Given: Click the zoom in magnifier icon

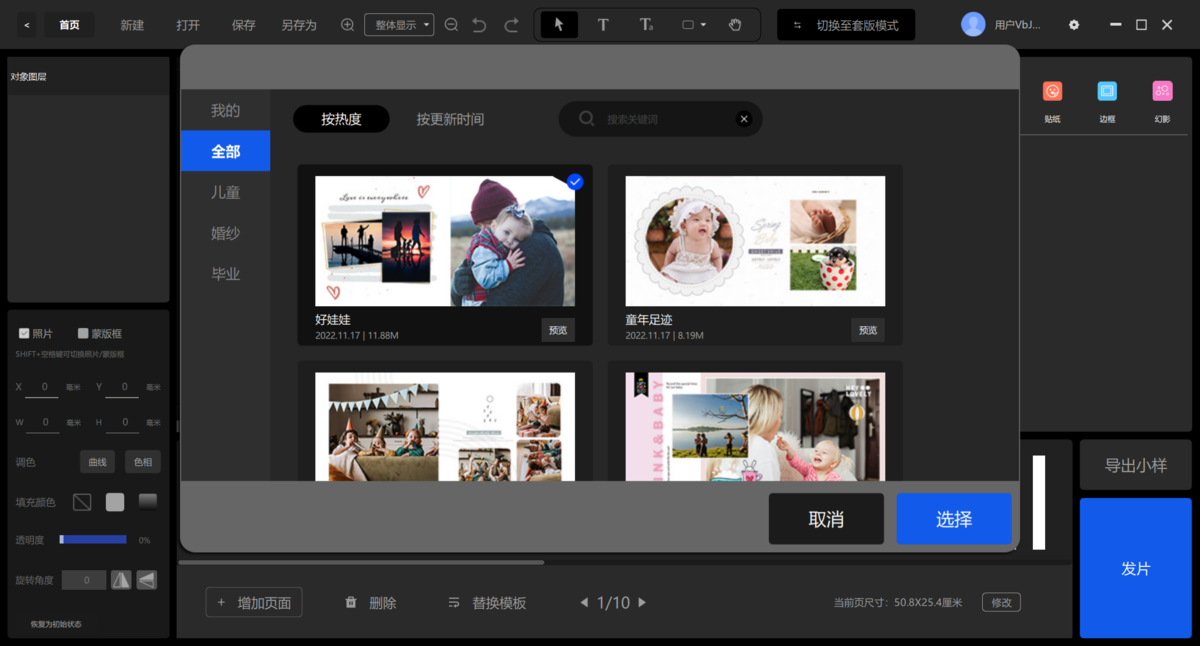Looking at the screenshot, I should pyautogui.click(x=348, y=25).
